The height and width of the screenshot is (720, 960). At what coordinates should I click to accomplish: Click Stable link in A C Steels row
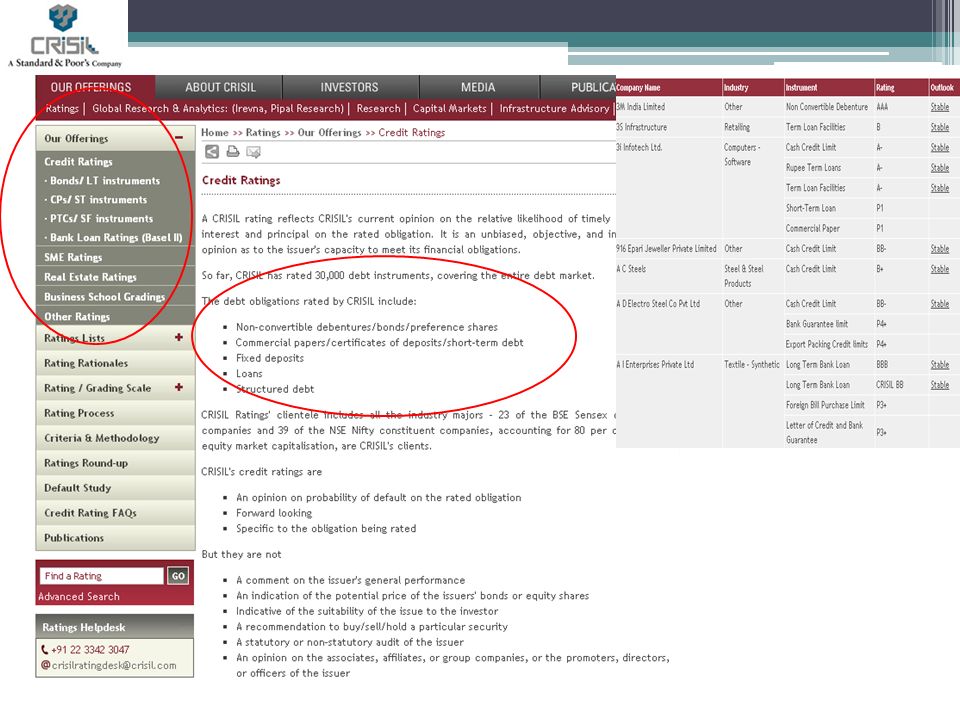click(940, 269)
